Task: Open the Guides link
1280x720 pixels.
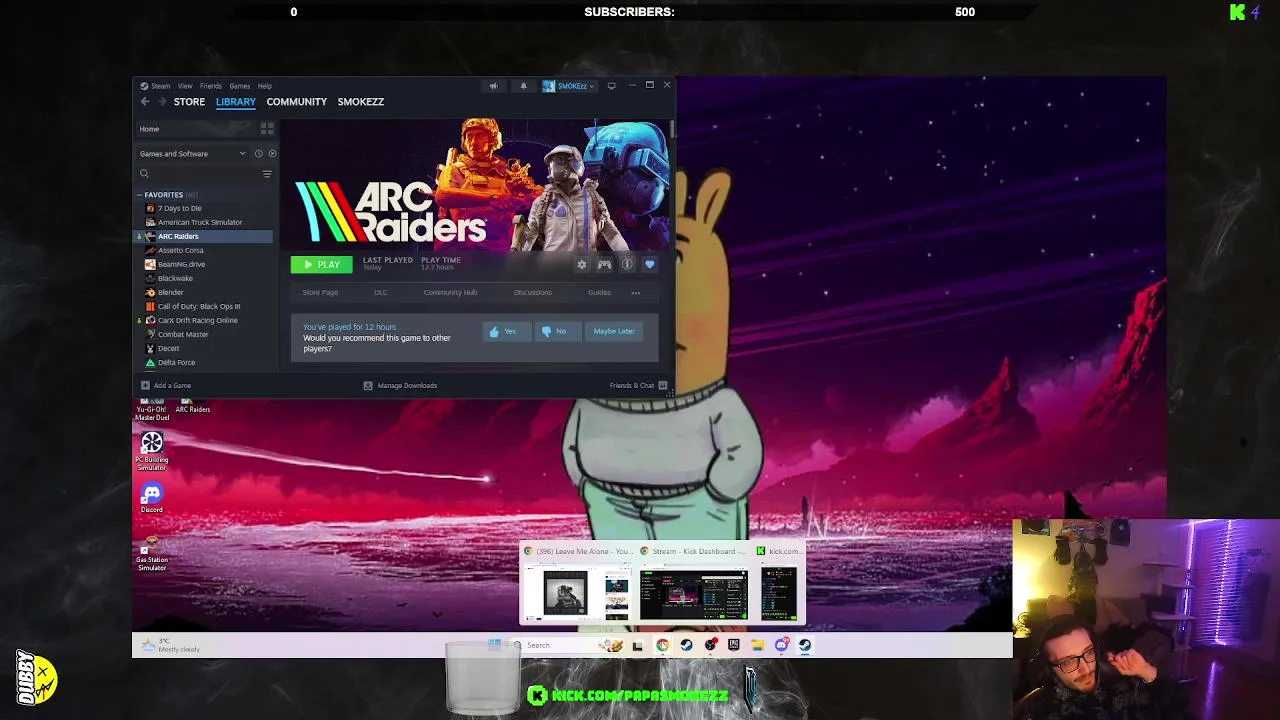Action: point(599,292)
